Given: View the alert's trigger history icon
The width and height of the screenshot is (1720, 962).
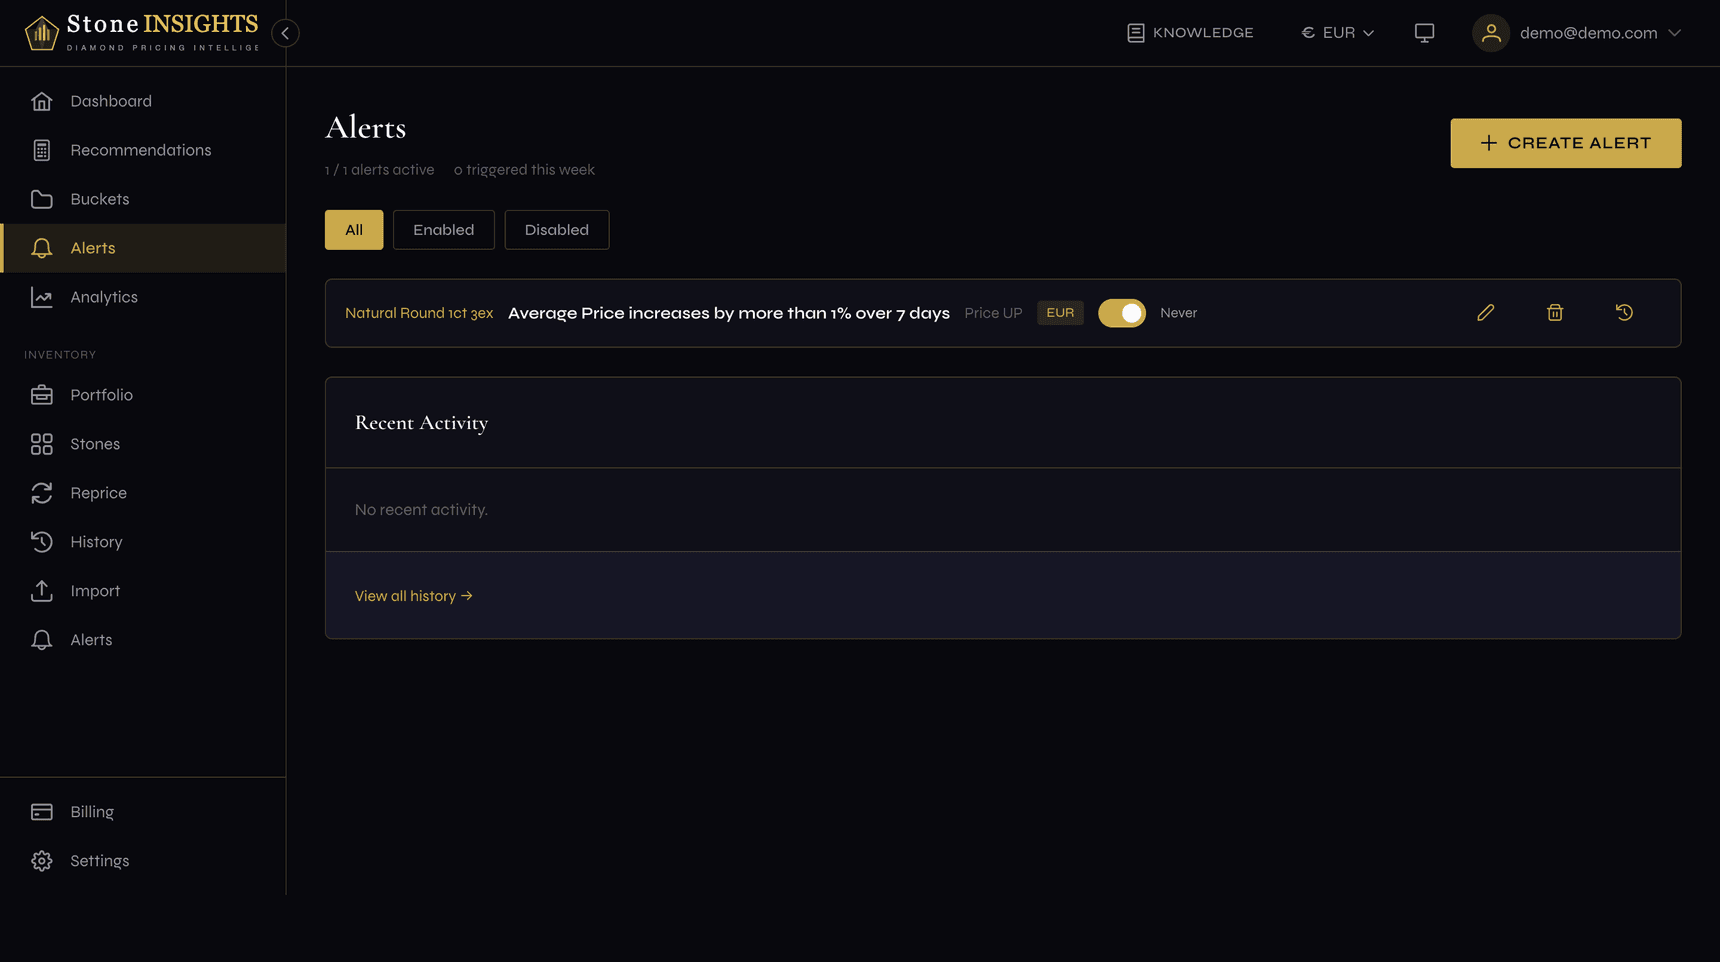Looking at the screenshot, I should 1624,312.
